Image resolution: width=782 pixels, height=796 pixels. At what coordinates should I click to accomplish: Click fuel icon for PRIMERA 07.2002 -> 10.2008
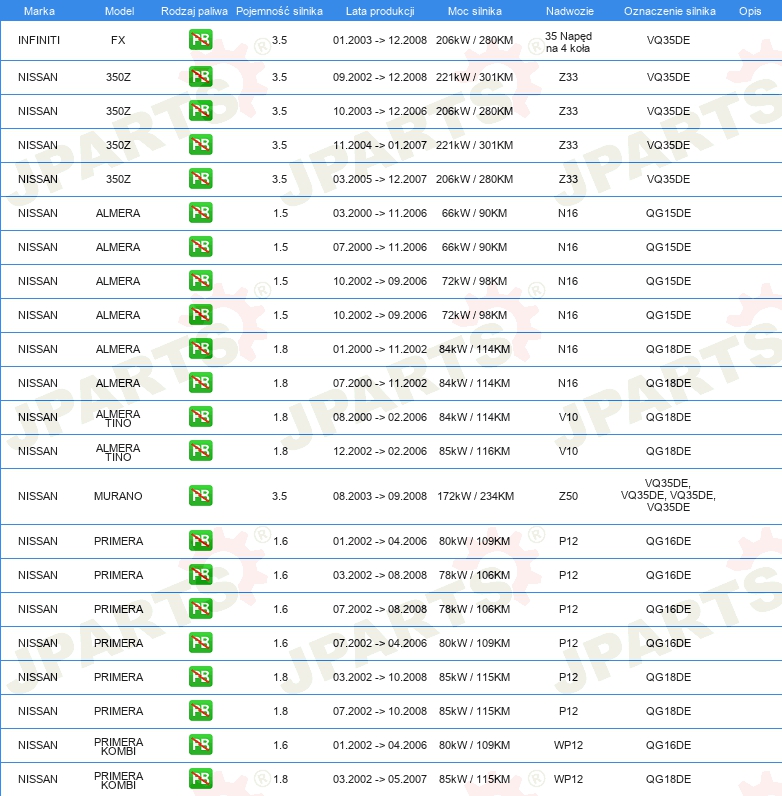[x=201, y=711]
